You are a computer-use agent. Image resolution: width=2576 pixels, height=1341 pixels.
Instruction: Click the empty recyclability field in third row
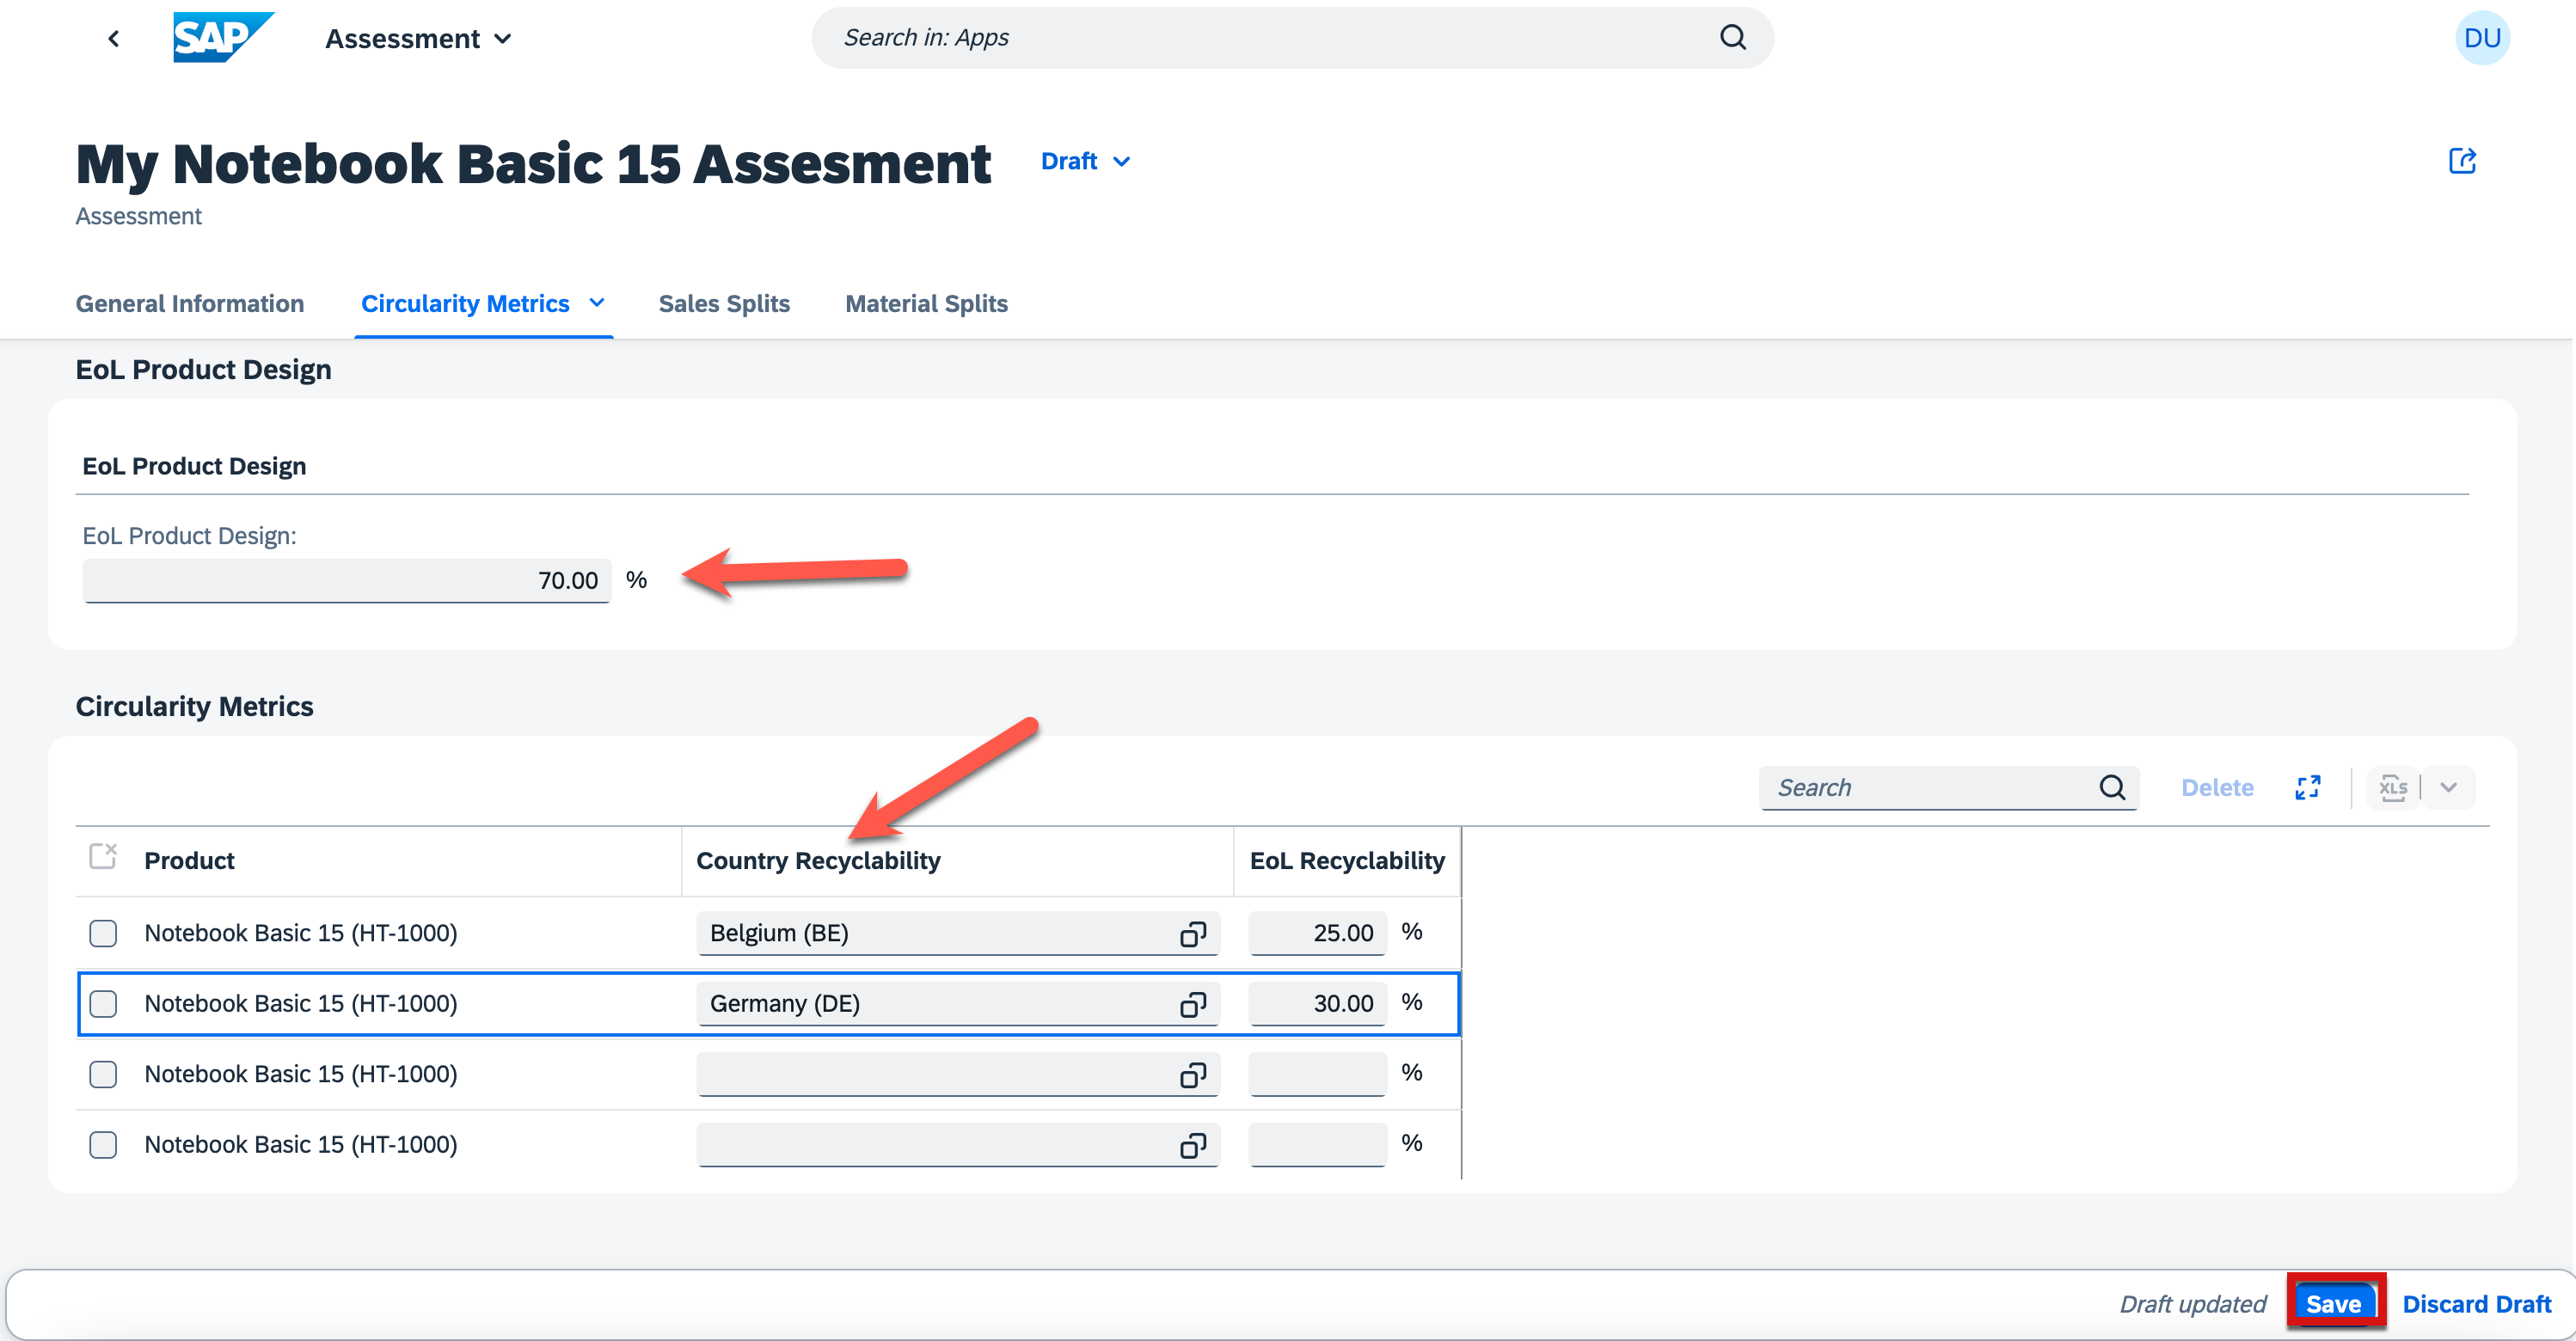pyautogui.click(x=1317, y=1074)
